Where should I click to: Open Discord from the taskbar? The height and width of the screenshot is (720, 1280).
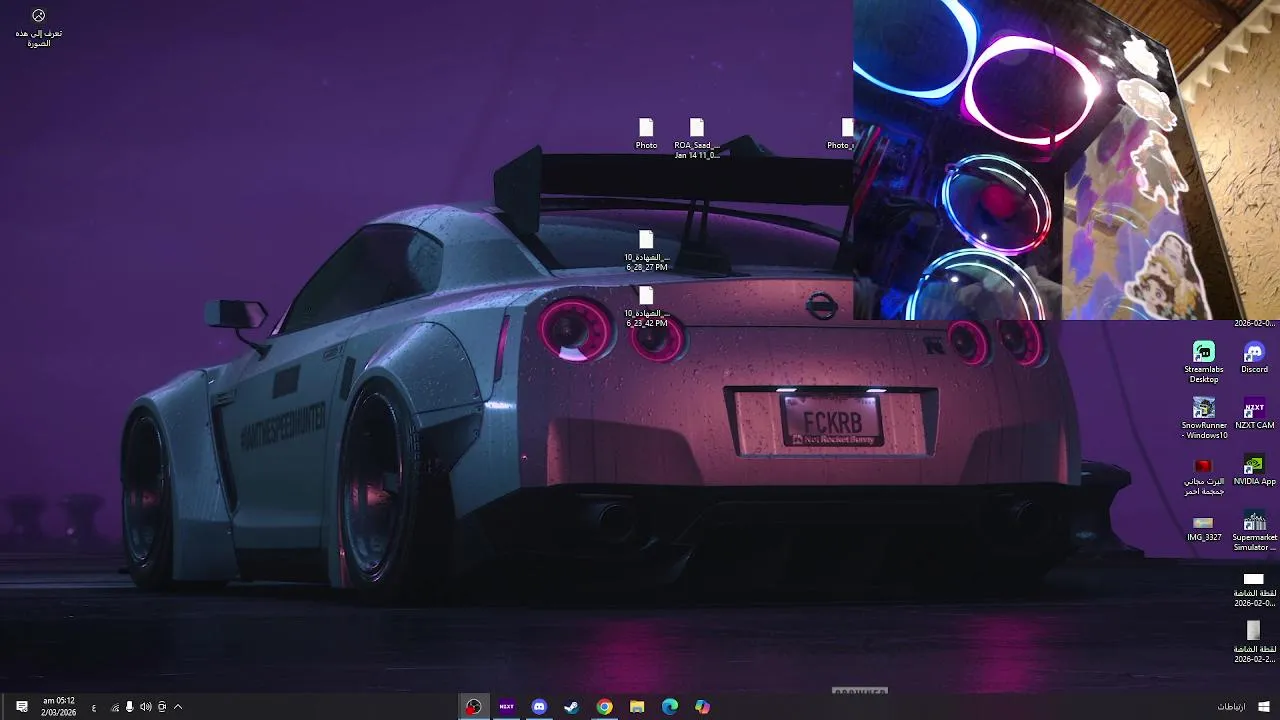pos(539,706)
